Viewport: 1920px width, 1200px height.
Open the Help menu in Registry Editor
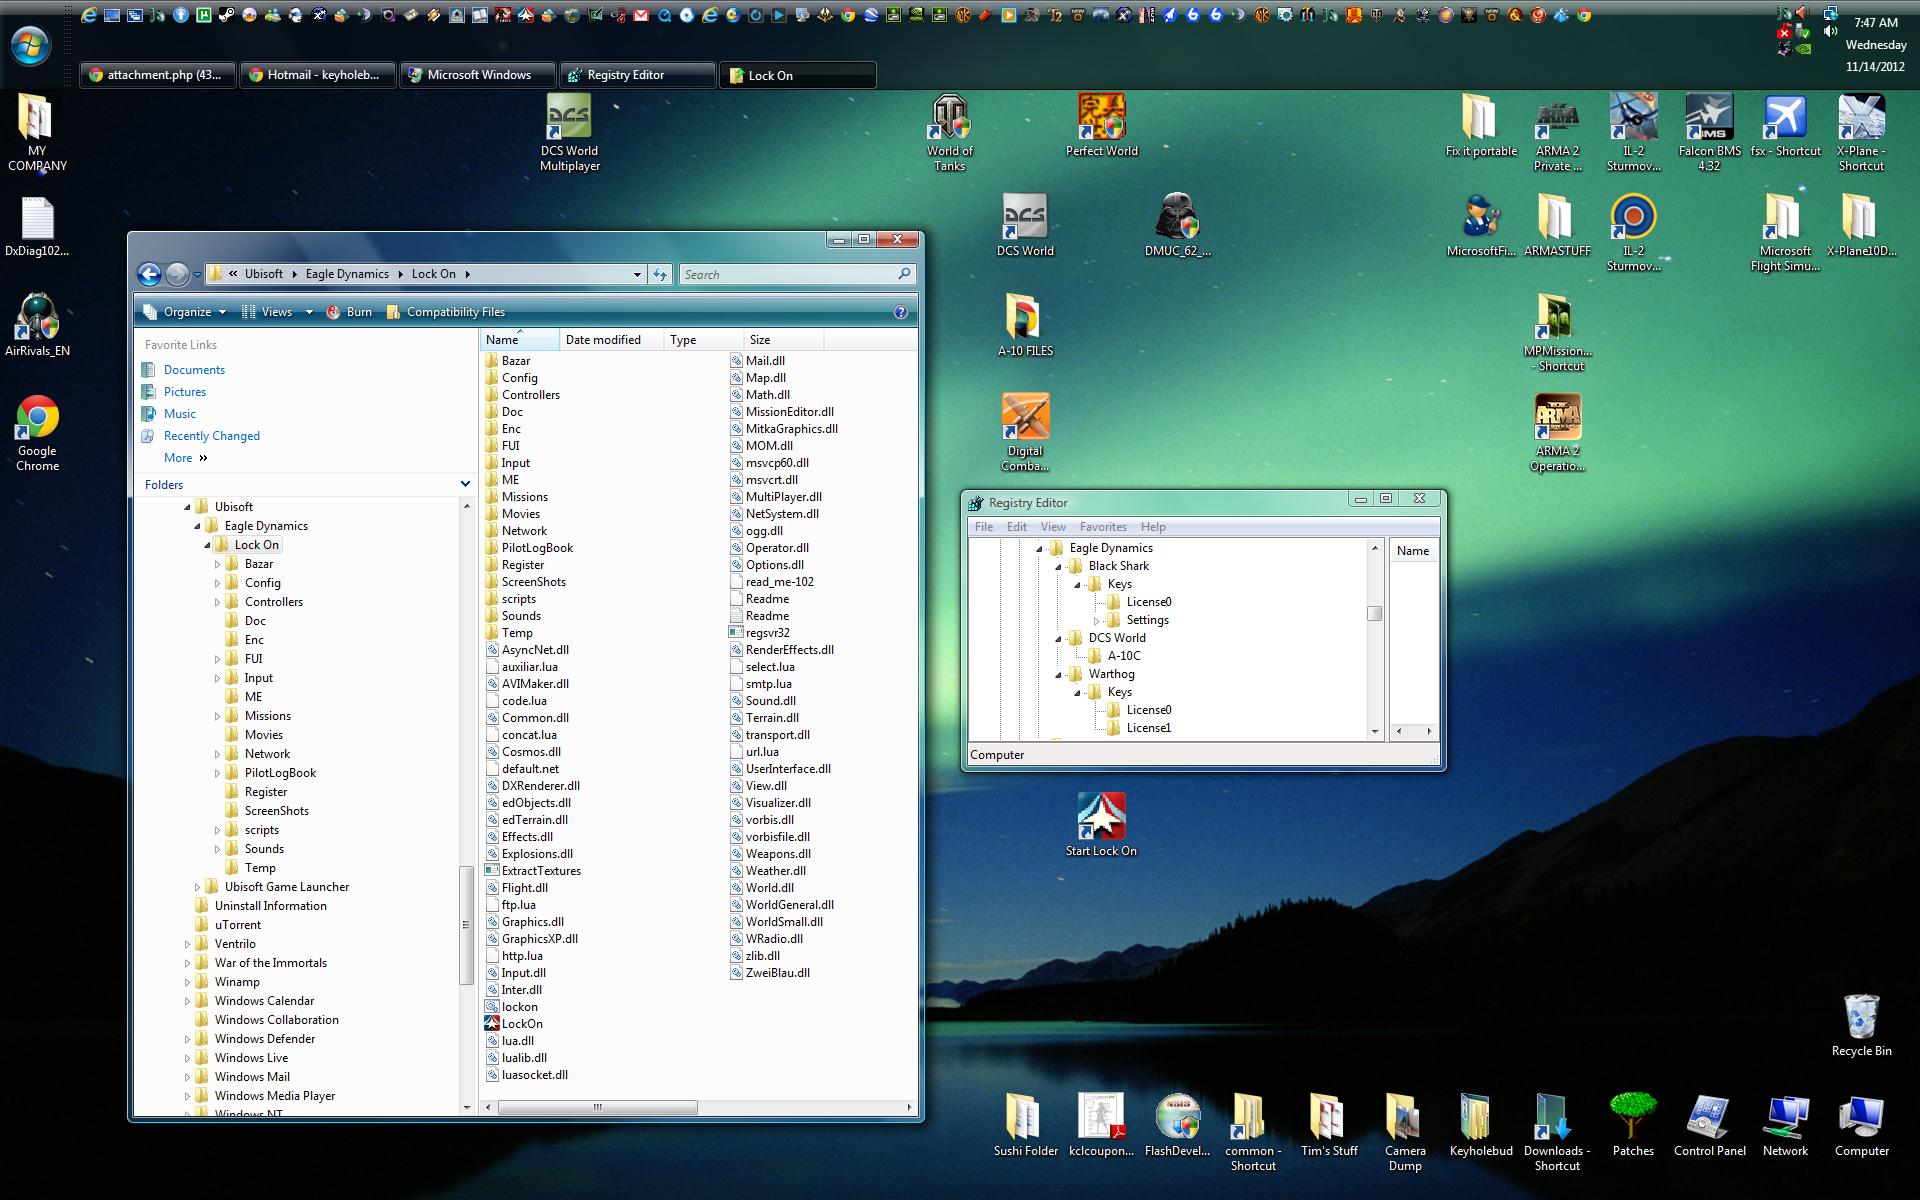1153,527
